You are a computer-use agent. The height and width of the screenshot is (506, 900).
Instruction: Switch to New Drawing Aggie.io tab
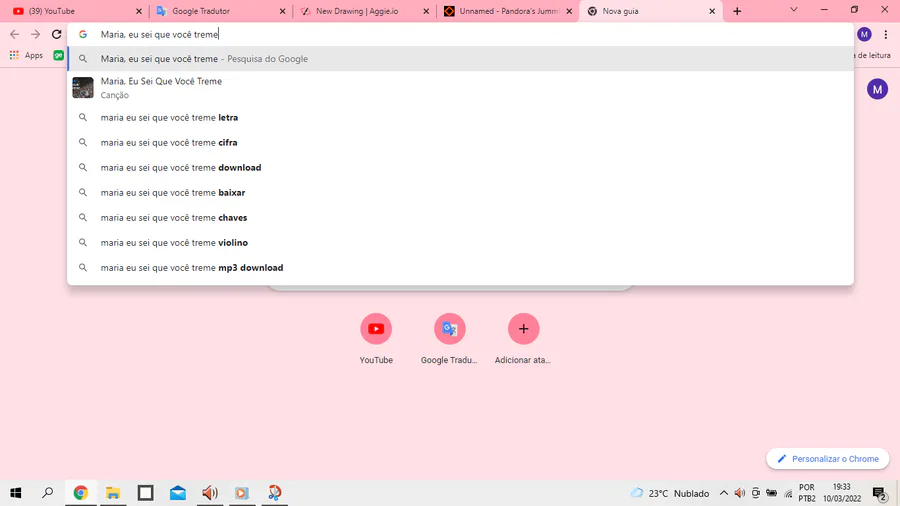click(362, 11)
